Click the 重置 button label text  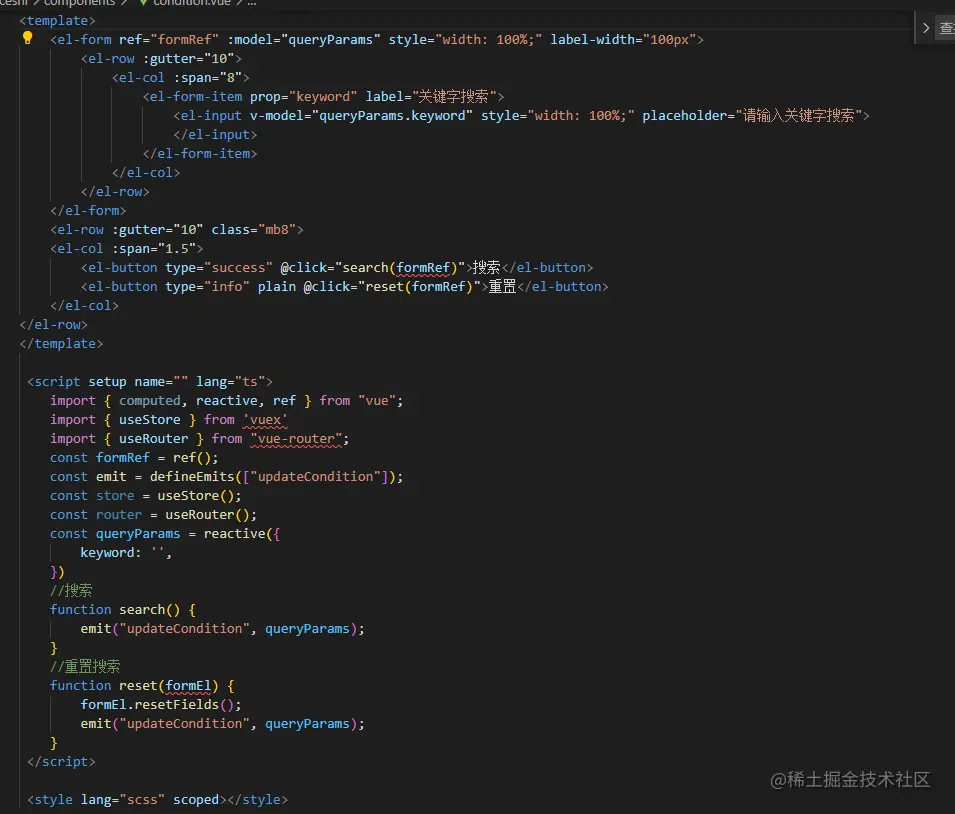click(x=502, y=286)
